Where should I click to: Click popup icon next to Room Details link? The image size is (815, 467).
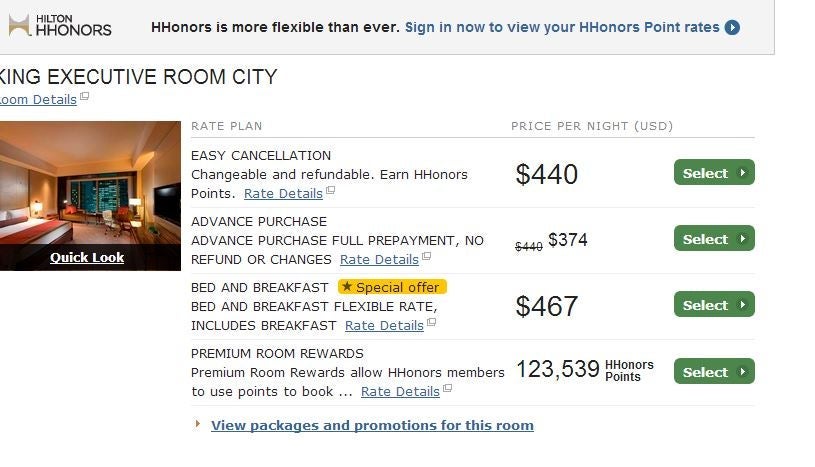pyautogui.click(x=85, y=96)
